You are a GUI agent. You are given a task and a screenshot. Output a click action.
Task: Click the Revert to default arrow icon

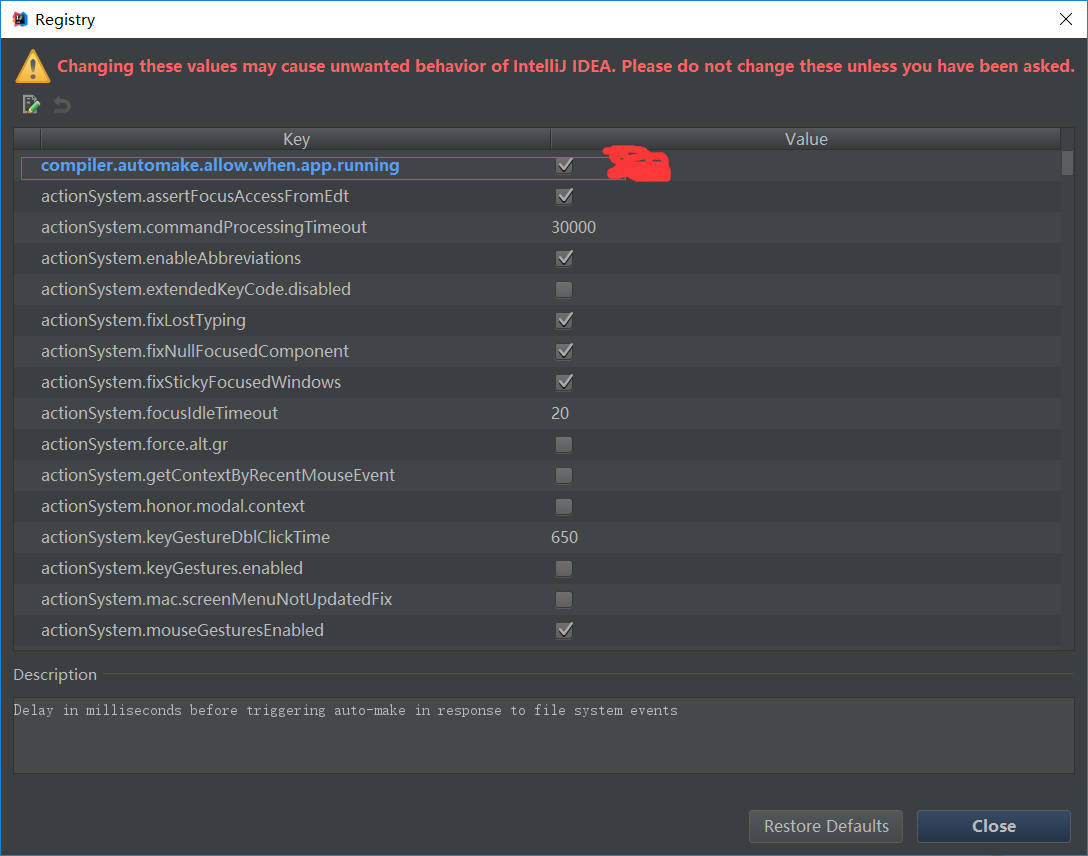[62, 105]
